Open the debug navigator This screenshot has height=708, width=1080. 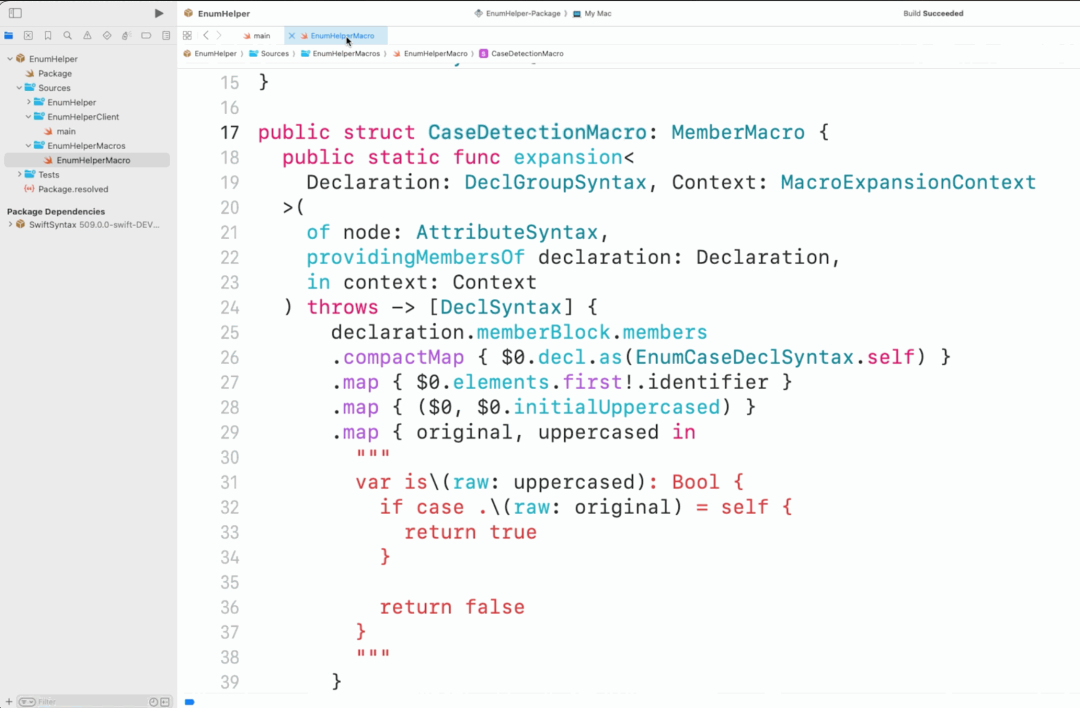[126, 36]
